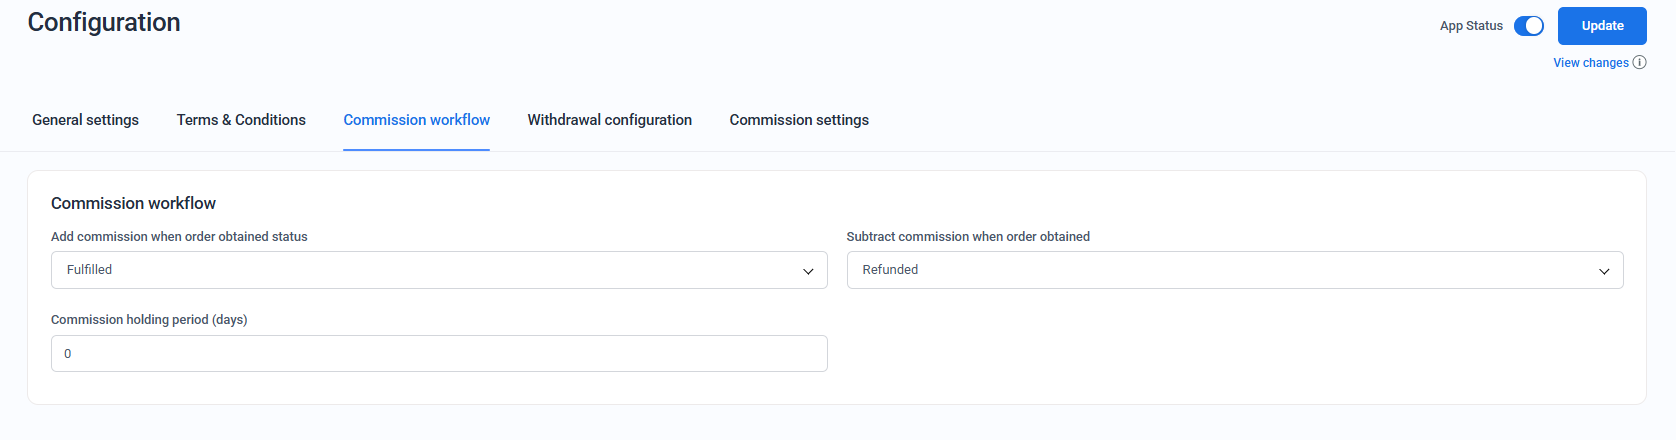Click the Commission workflow section heading

tap(133, 203)
